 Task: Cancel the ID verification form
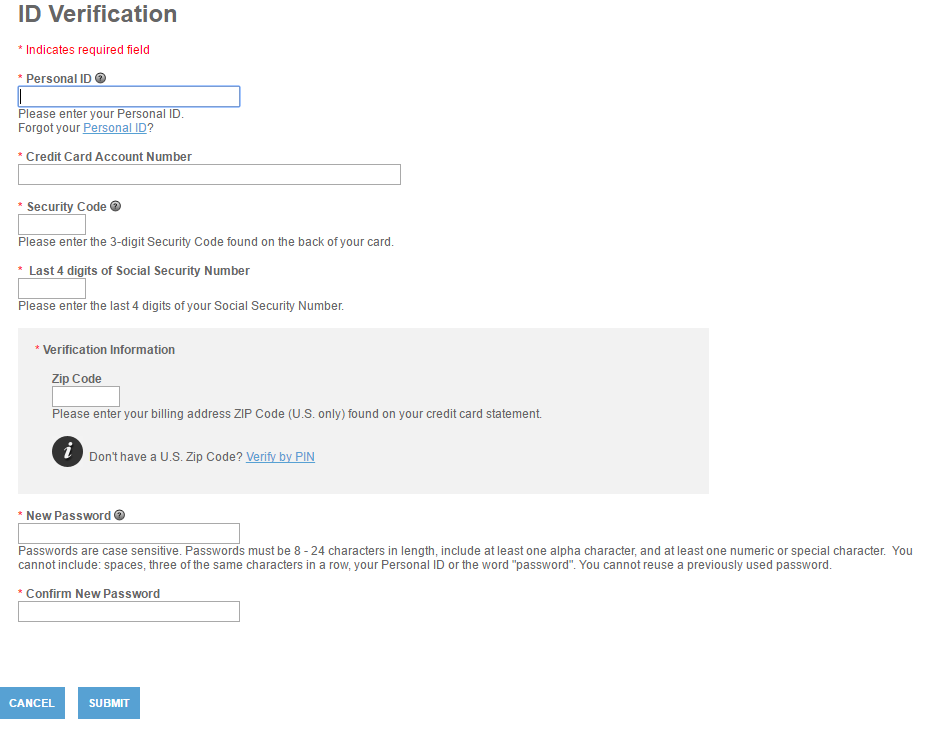click(32, 703)
